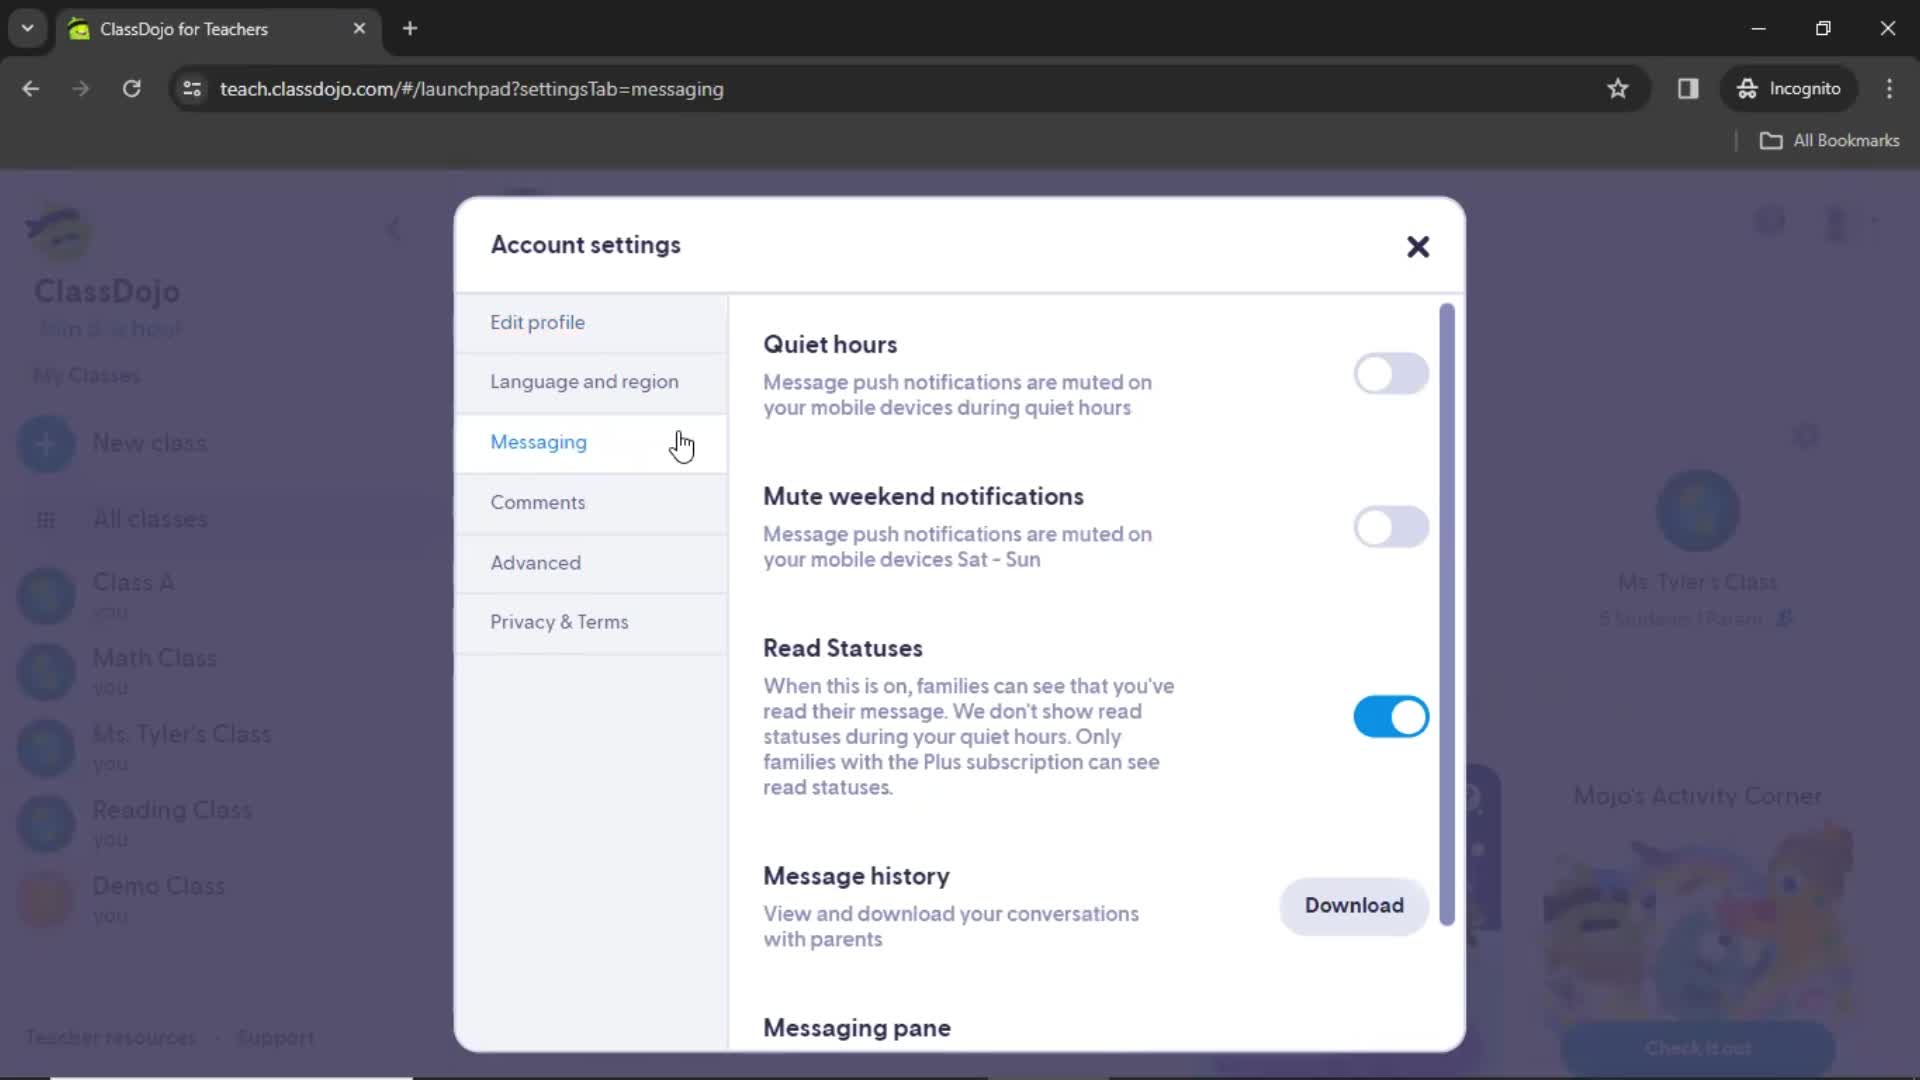This screenshot has height=1080, width=1920.
Task: Open Language and region settings
Action: pyautogui.click(x=584, y=381)
